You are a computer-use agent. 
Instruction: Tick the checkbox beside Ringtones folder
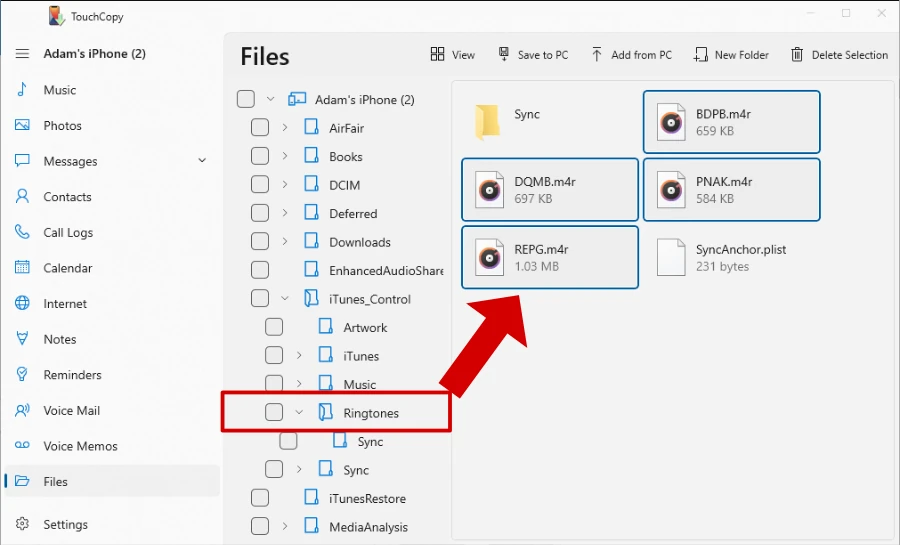click(274, 412)
